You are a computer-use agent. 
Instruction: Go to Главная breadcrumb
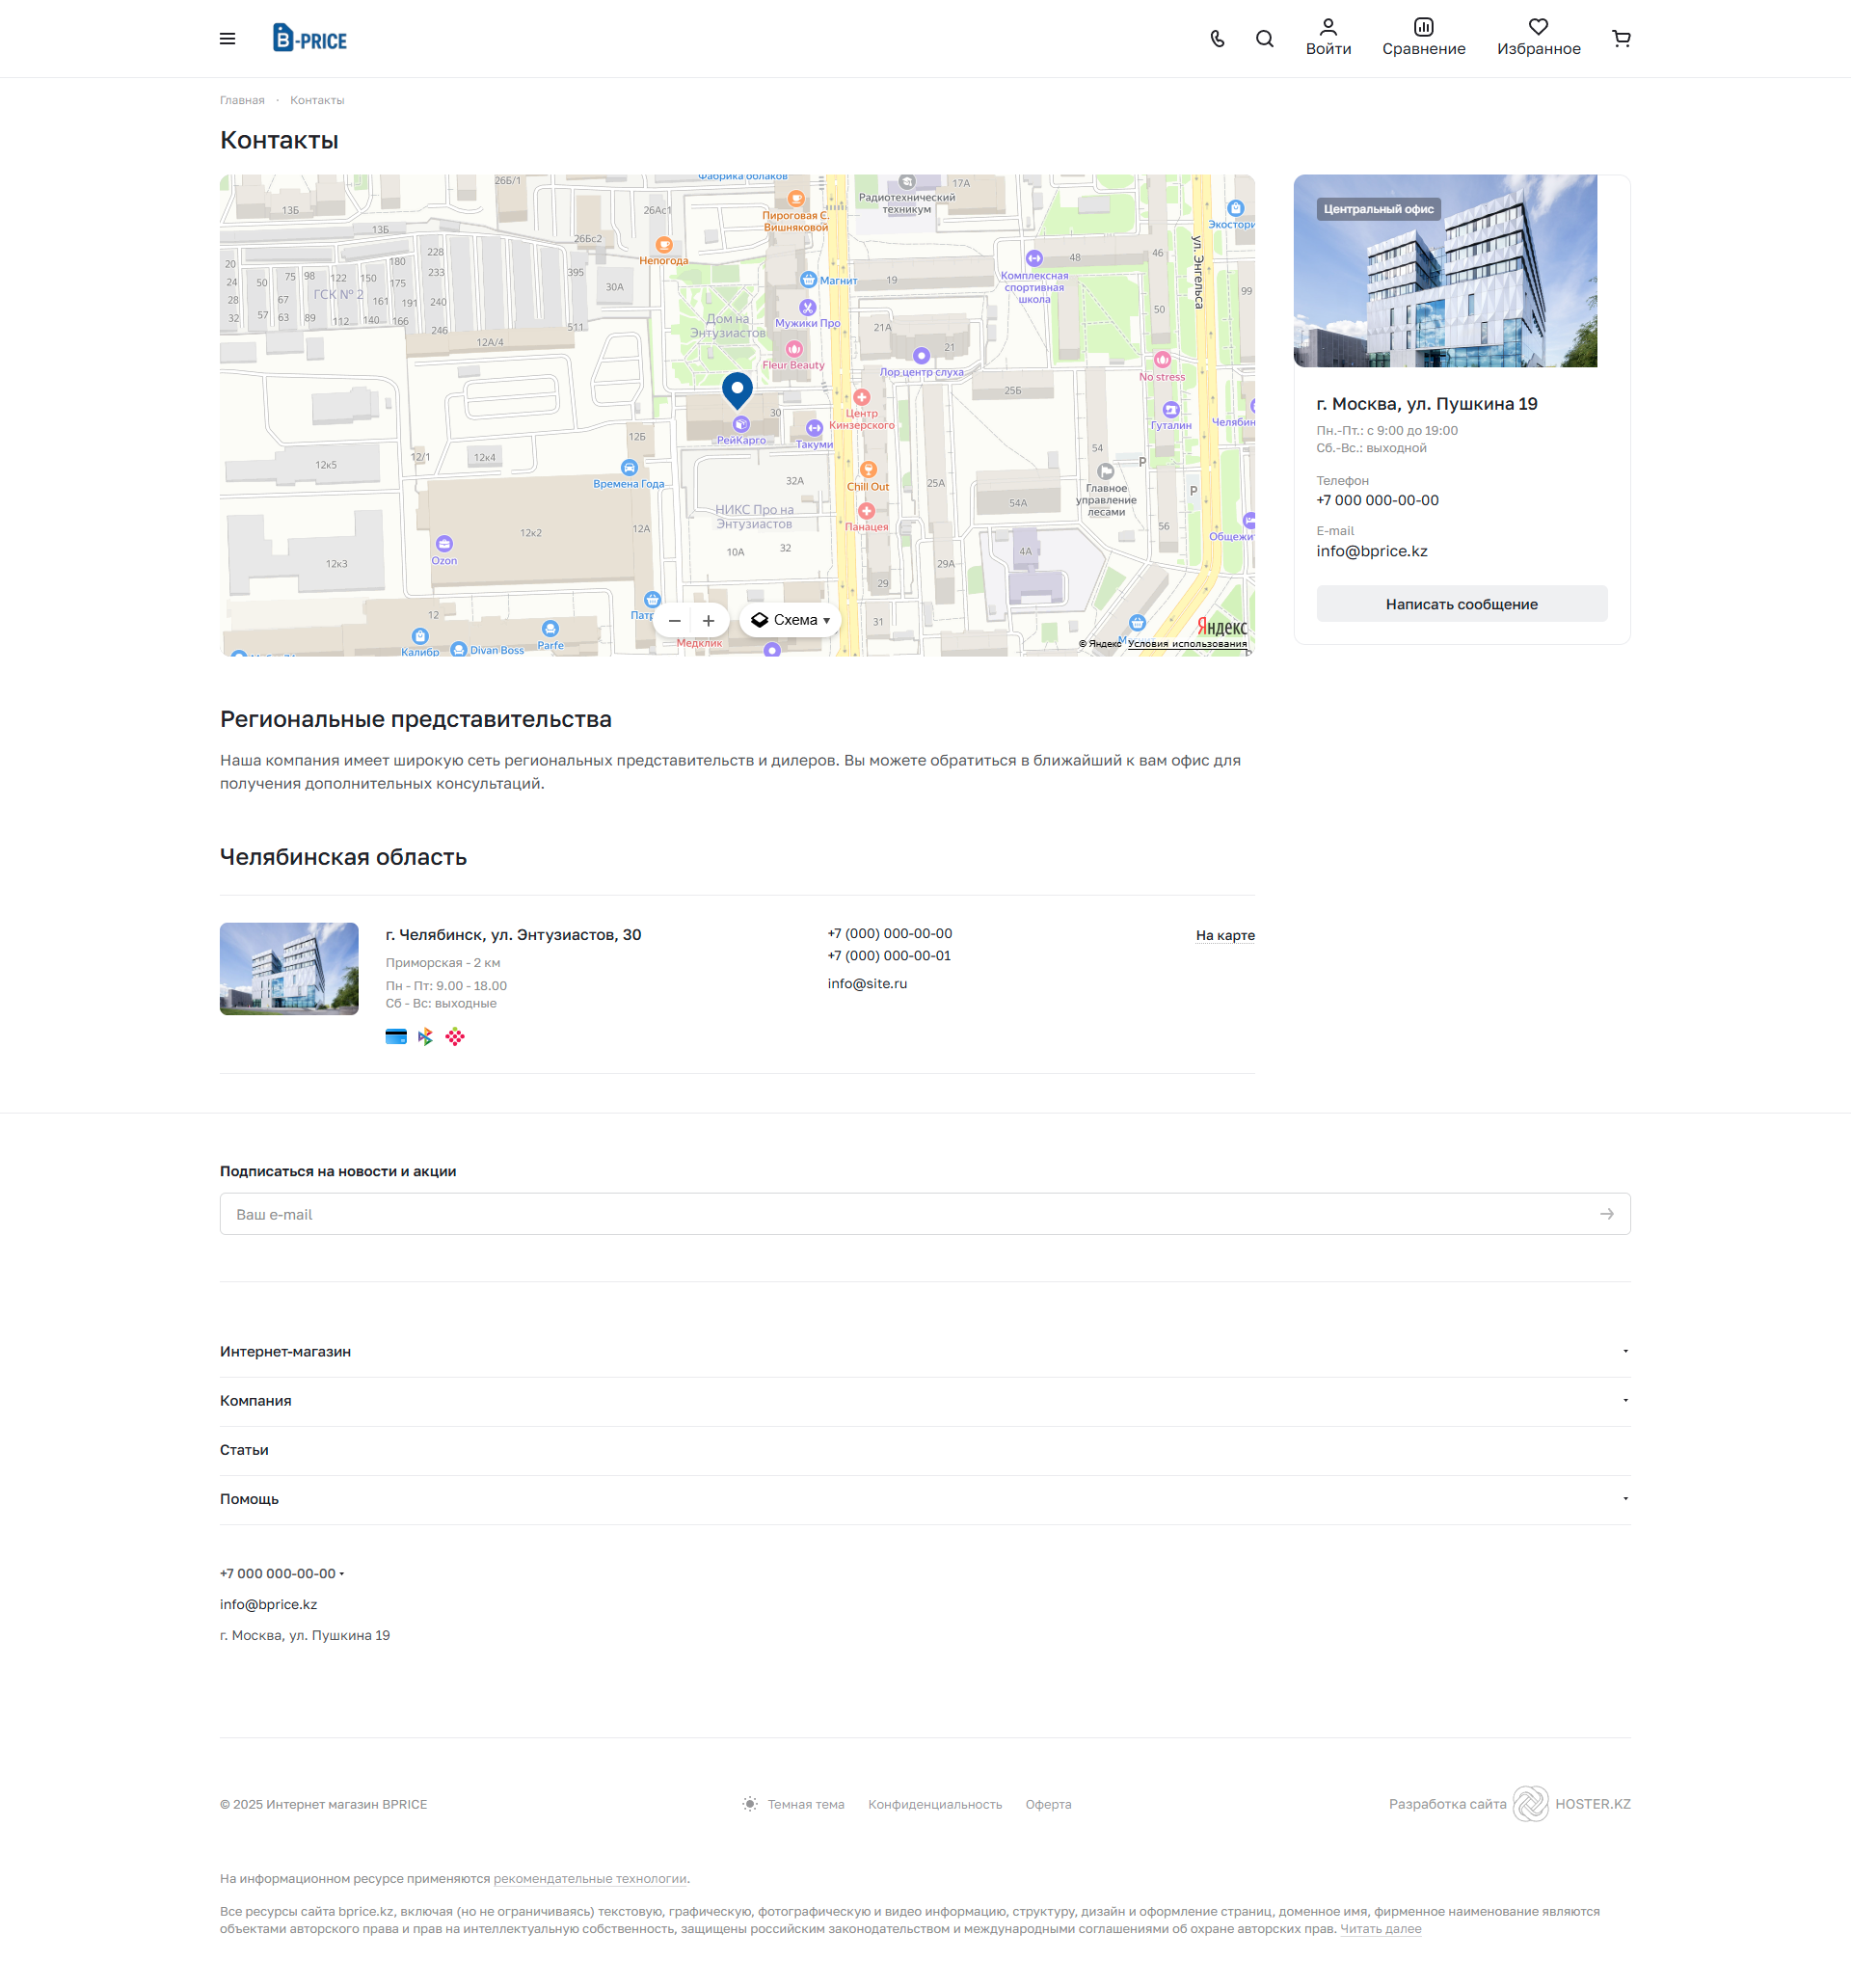(x=242, y=100)
